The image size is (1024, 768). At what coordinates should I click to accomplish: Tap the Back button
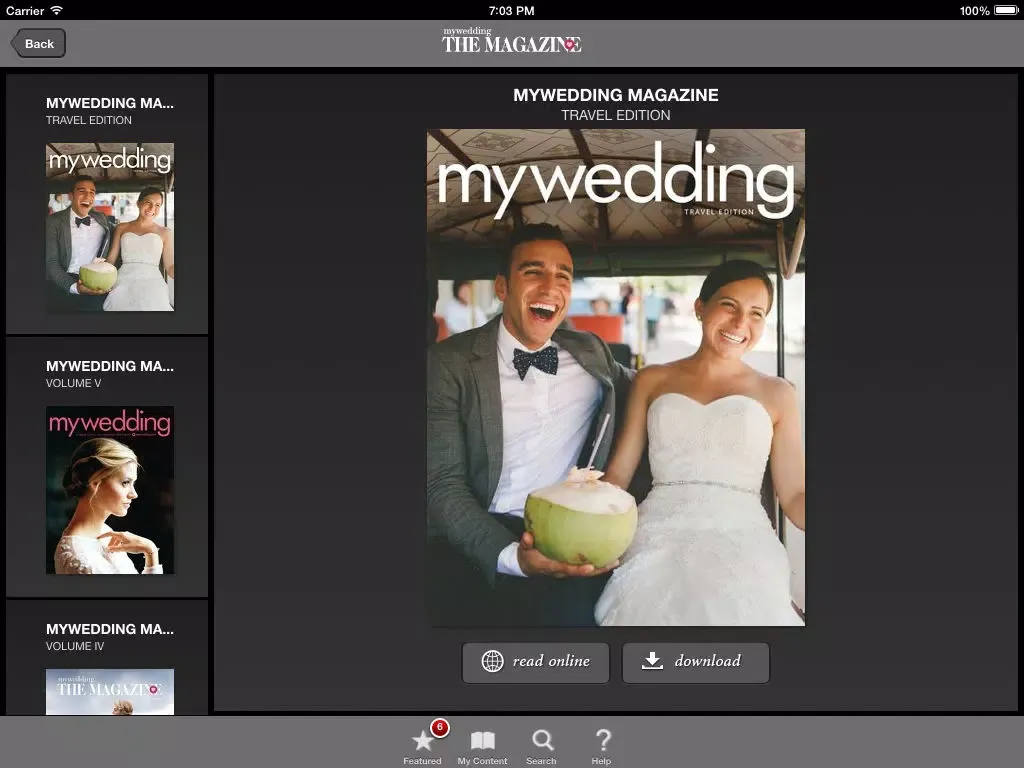point(38,44)
